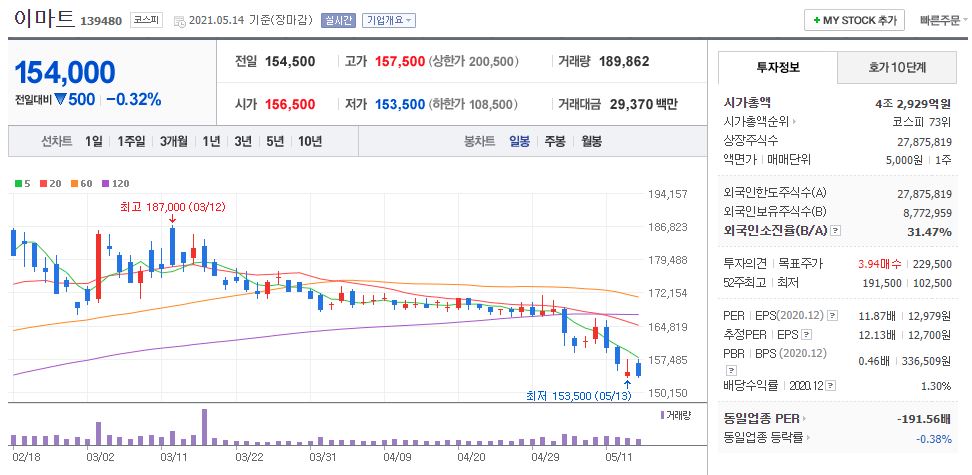
Task: Click the help icon next to 추정PER EPS
Action: (x=806, y=335)
